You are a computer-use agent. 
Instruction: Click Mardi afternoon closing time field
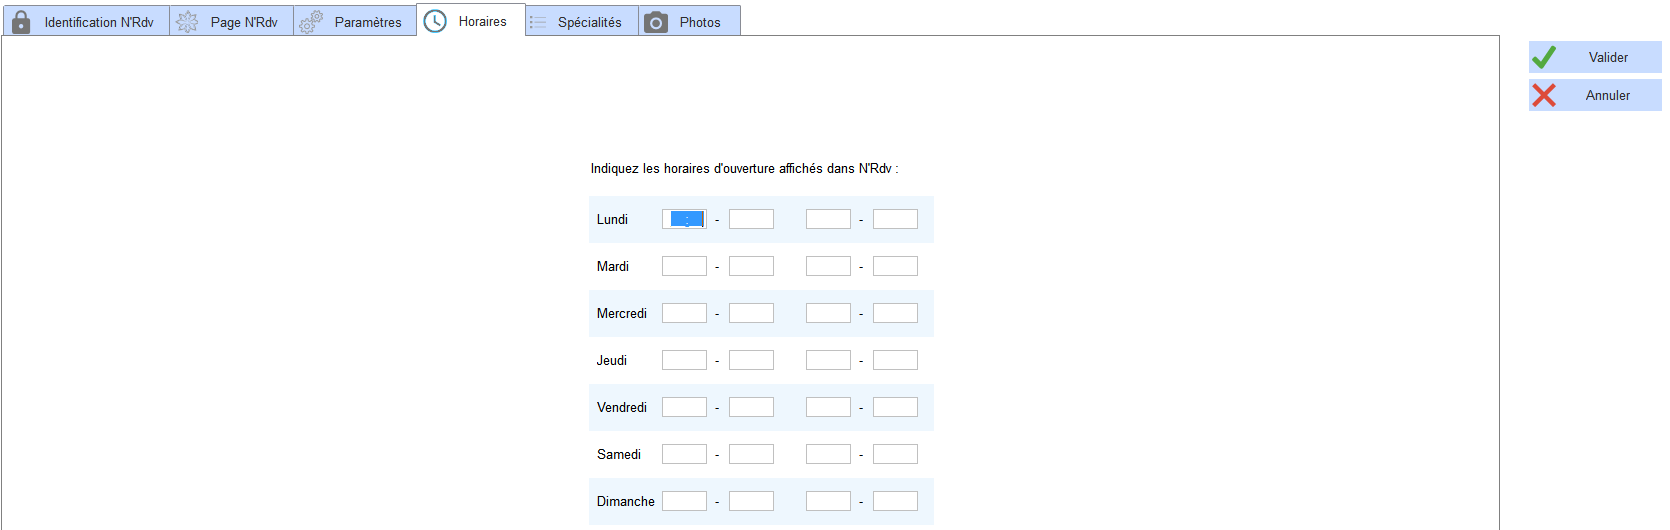tap(895, 266)
